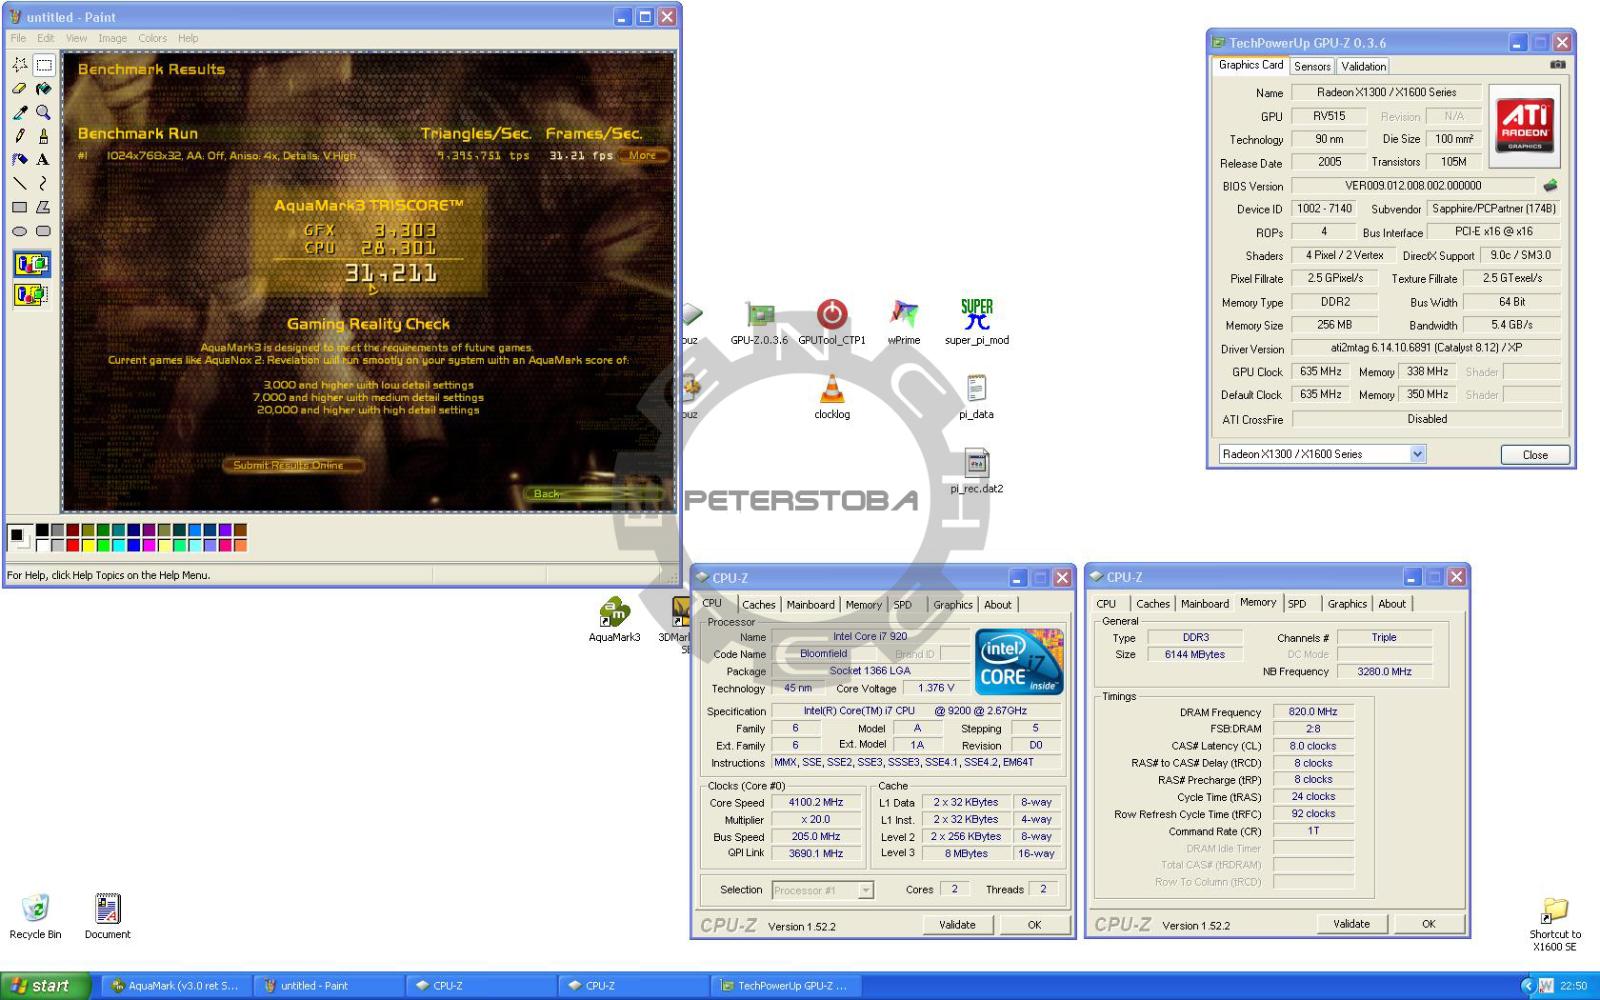This screenshot has width=1600, height=1000.
Task: Switch to the Validation tab in GPU-Z
Action: pyautogui.click(x=1363, y=66)
